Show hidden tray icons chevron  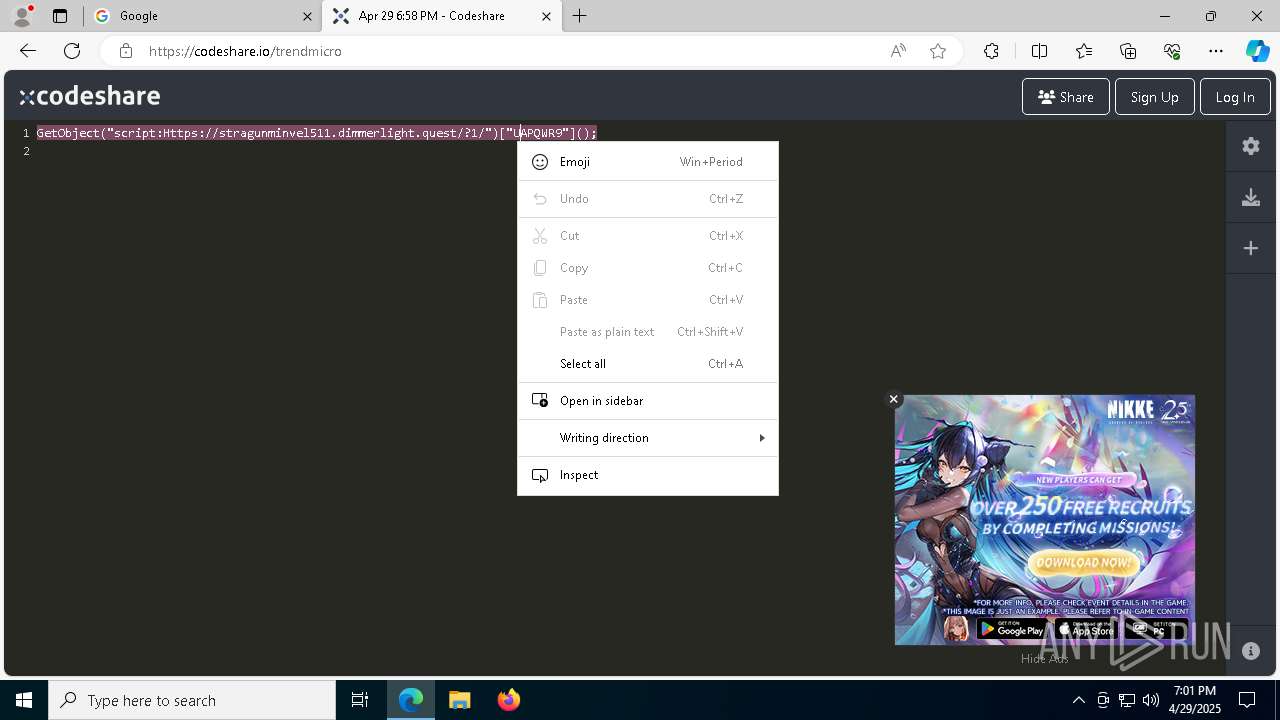click(x=1078, y=700)
